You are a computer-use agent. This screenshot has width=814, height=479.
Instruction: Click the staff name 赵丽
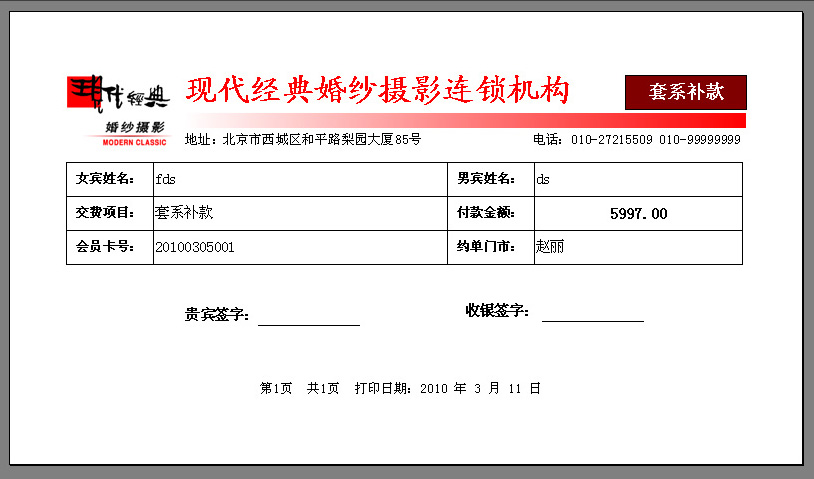tap(550, 247)
